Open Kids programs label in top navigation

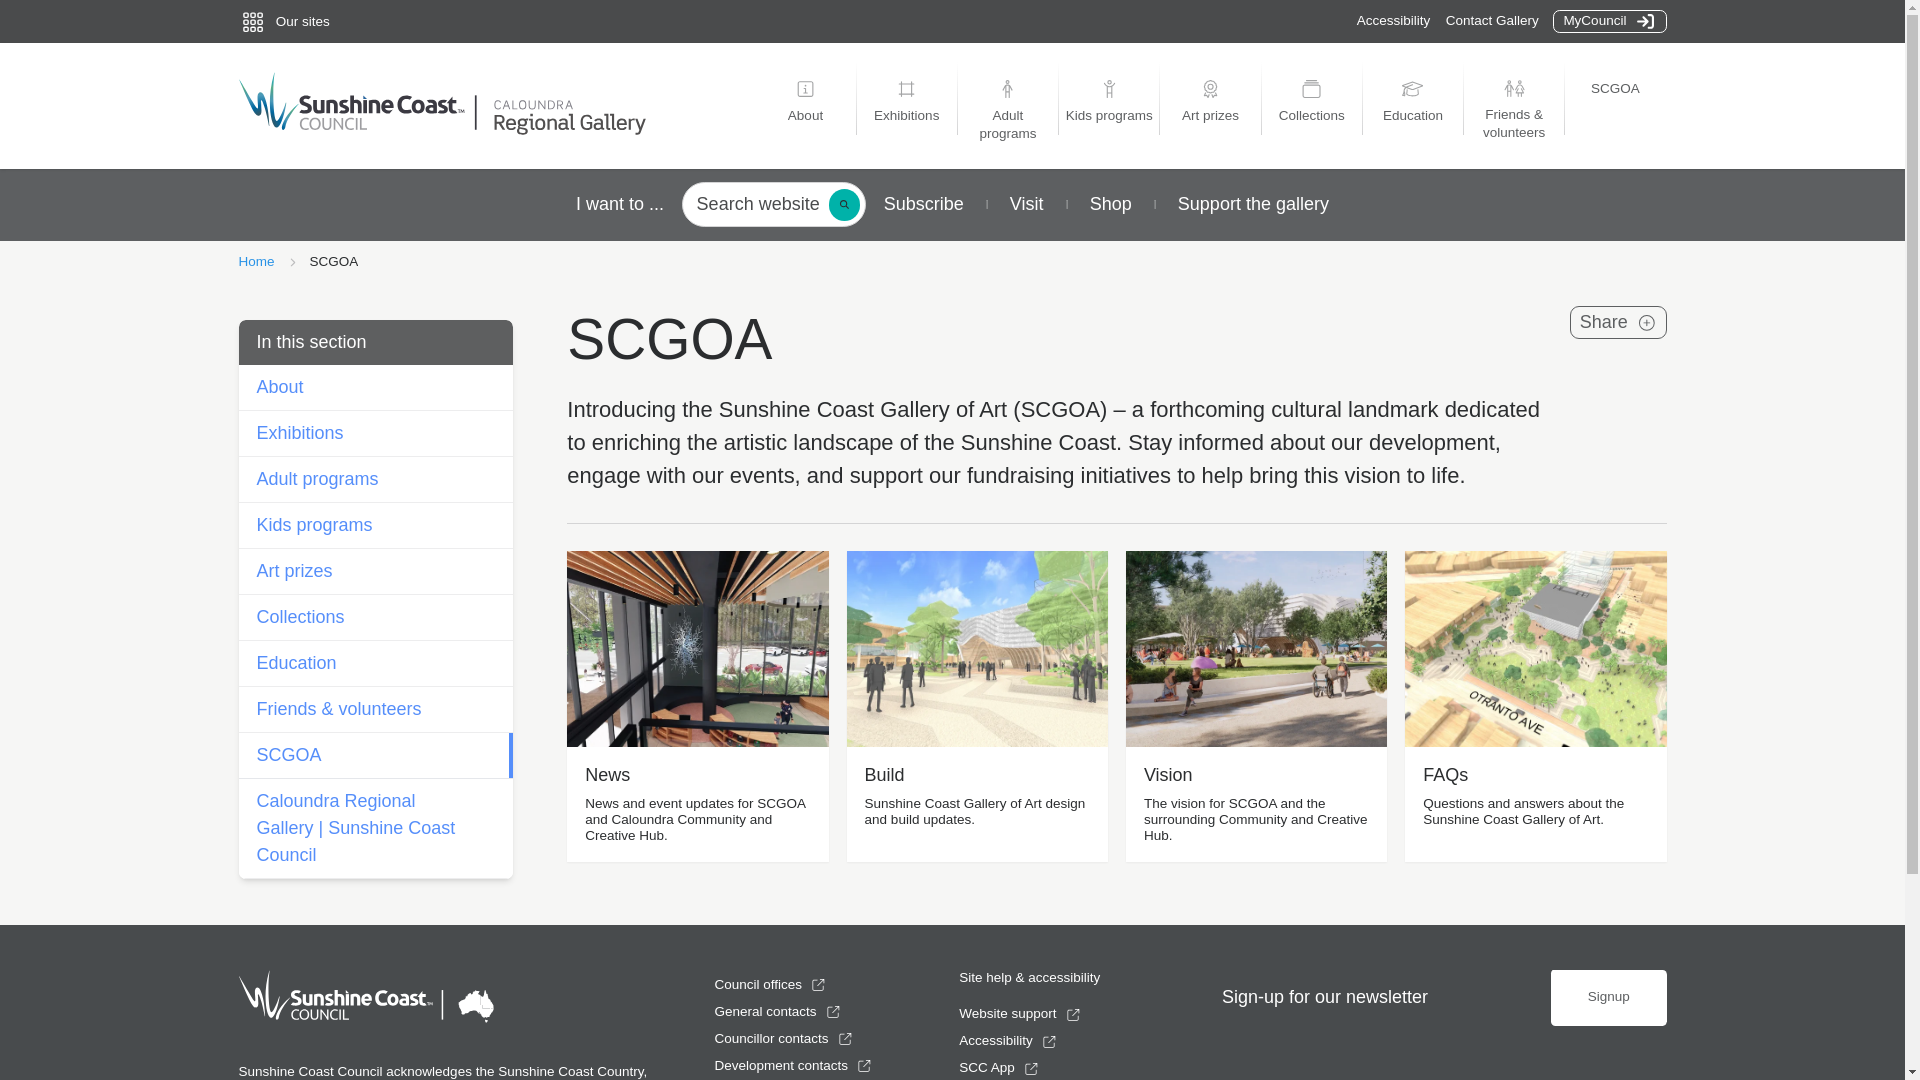tap(1109, 116)
